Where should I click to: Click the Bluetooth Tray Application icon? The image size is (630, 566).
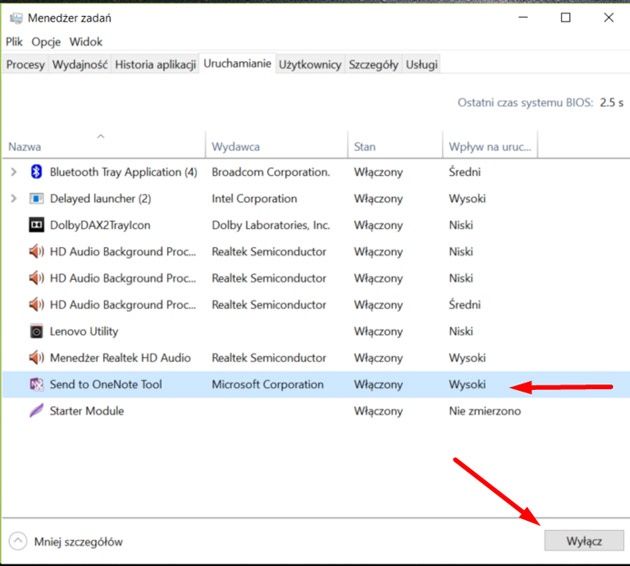36,172
